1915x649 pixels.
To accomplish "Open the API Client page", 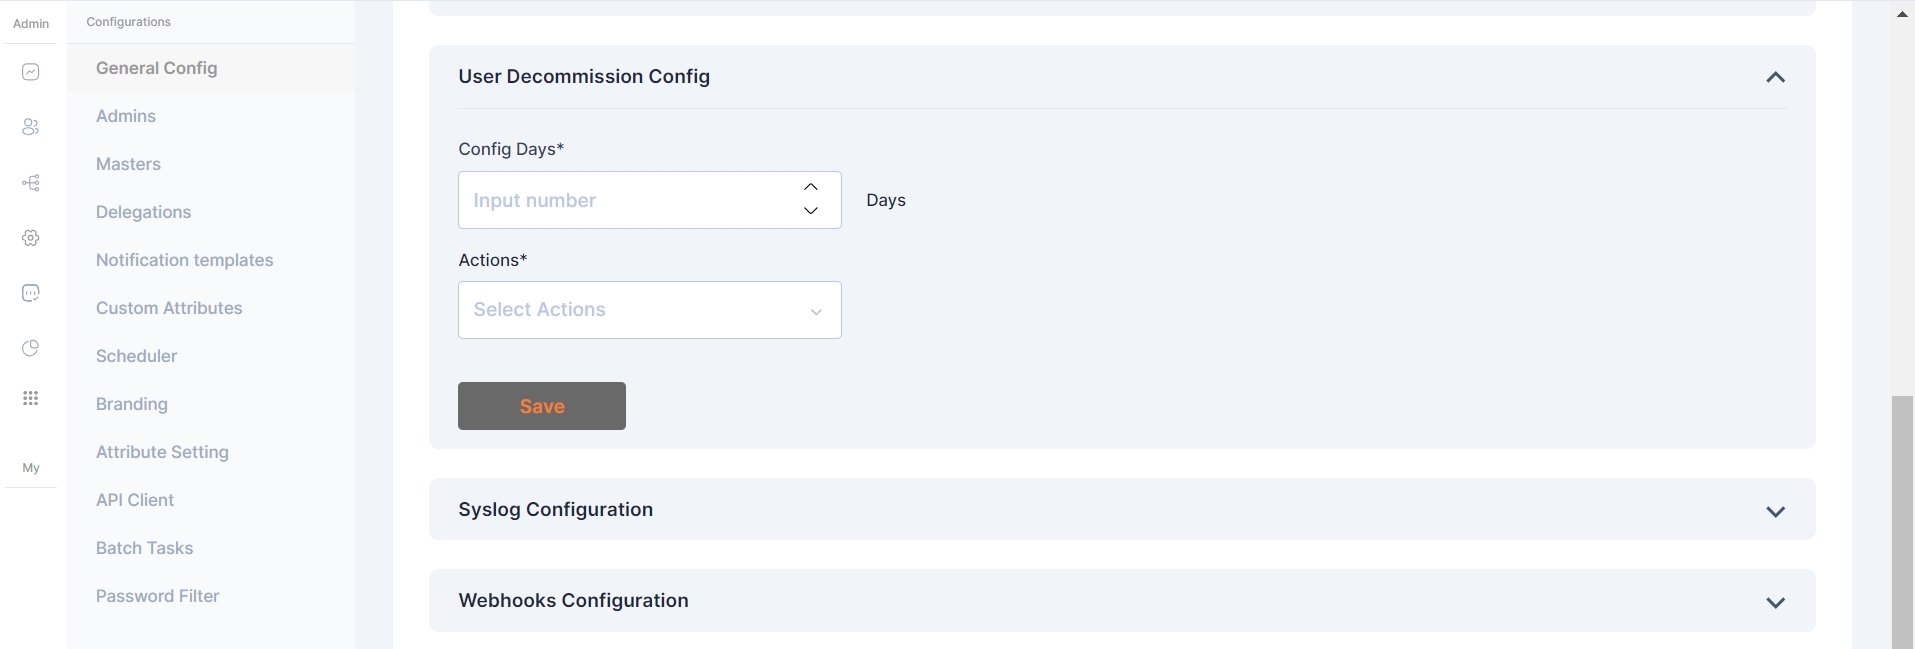I will pos(135,500).
